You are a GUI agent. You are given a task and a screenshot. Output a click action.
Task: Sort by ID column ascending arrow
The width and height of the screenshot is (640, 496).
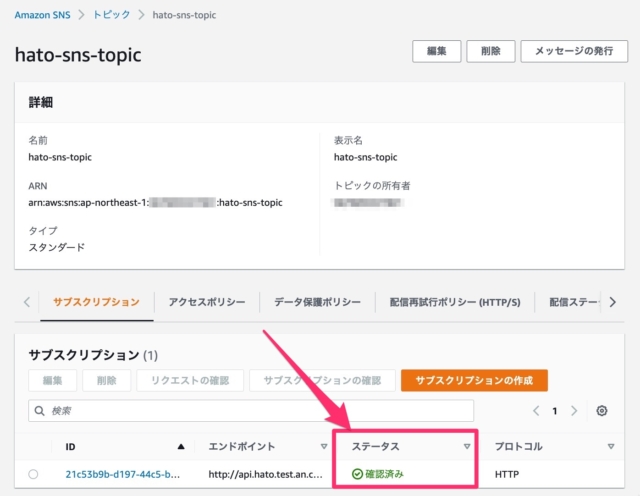[x=181, y=447]
